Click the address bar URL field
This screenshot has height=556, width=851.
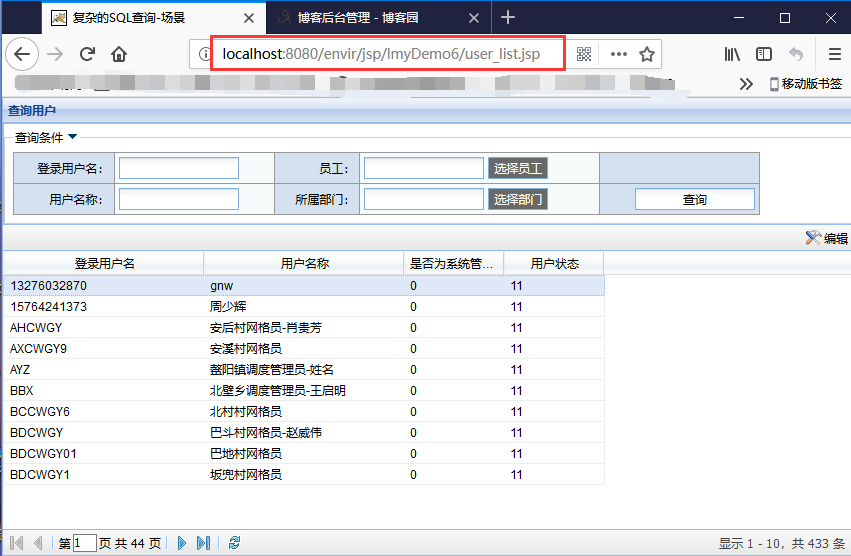381,54
